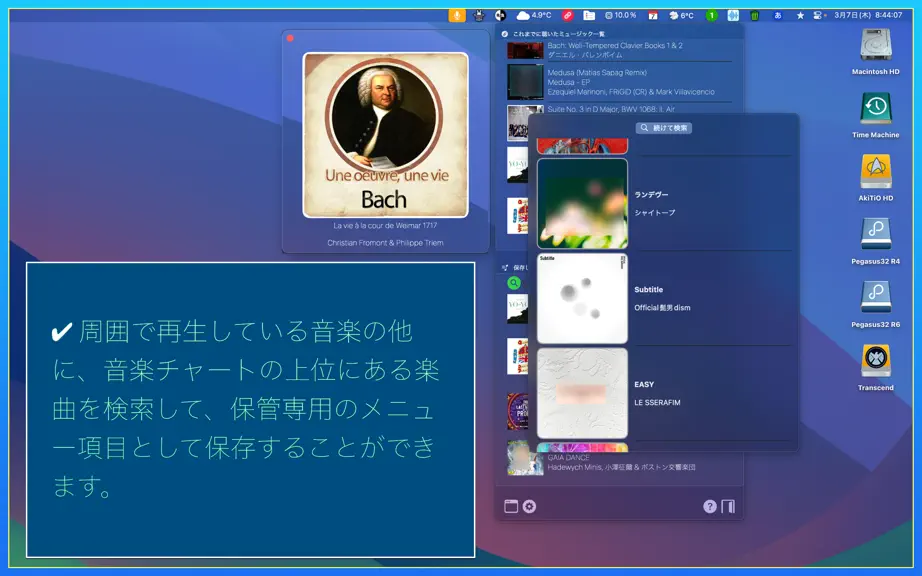Open the cloud 4.9°C weather menu item
The image size is (922, 576).
pos(534,15)
